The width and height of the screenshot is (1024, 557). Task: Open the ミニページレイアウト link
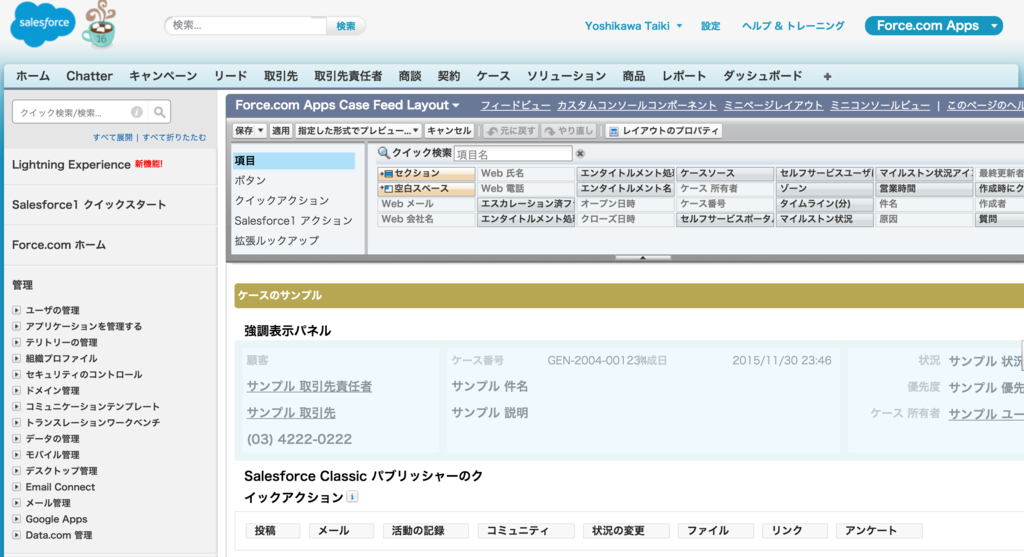pos(773,105)
